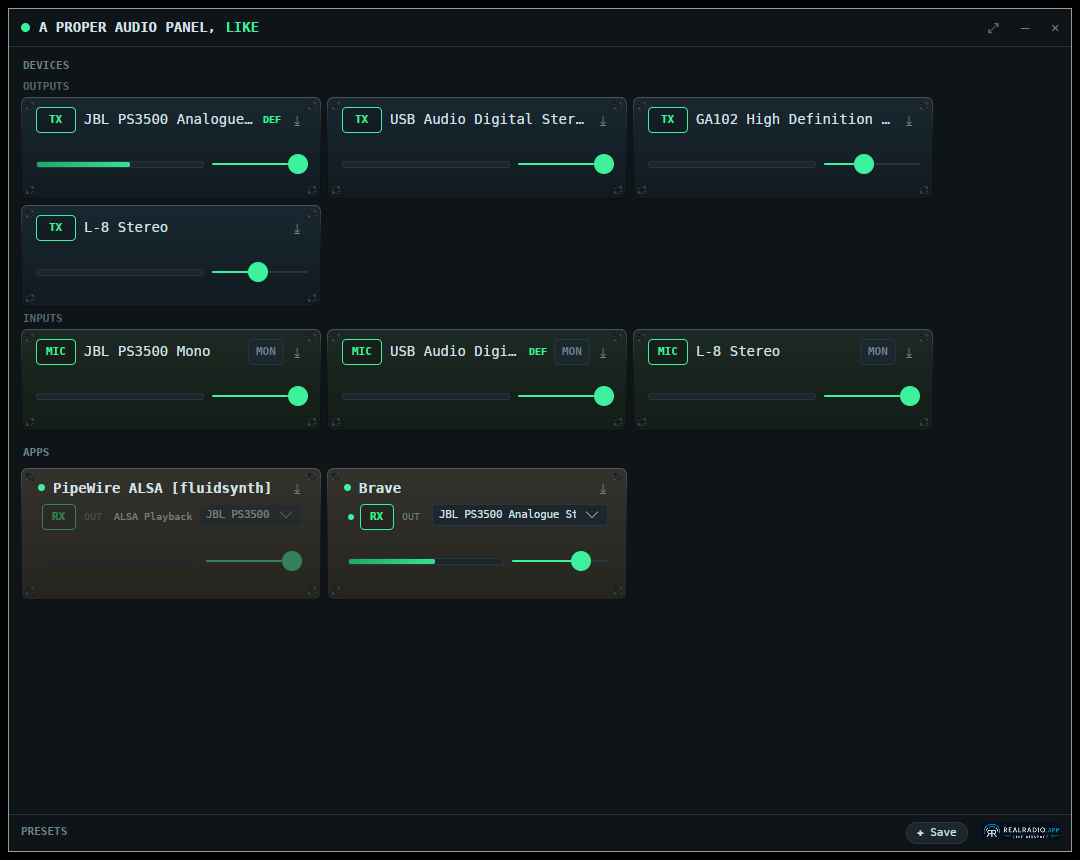Click the 'L-8 Stereo' name in Inputs
This screenshot has height=860, width=1080.
(738, 351)
